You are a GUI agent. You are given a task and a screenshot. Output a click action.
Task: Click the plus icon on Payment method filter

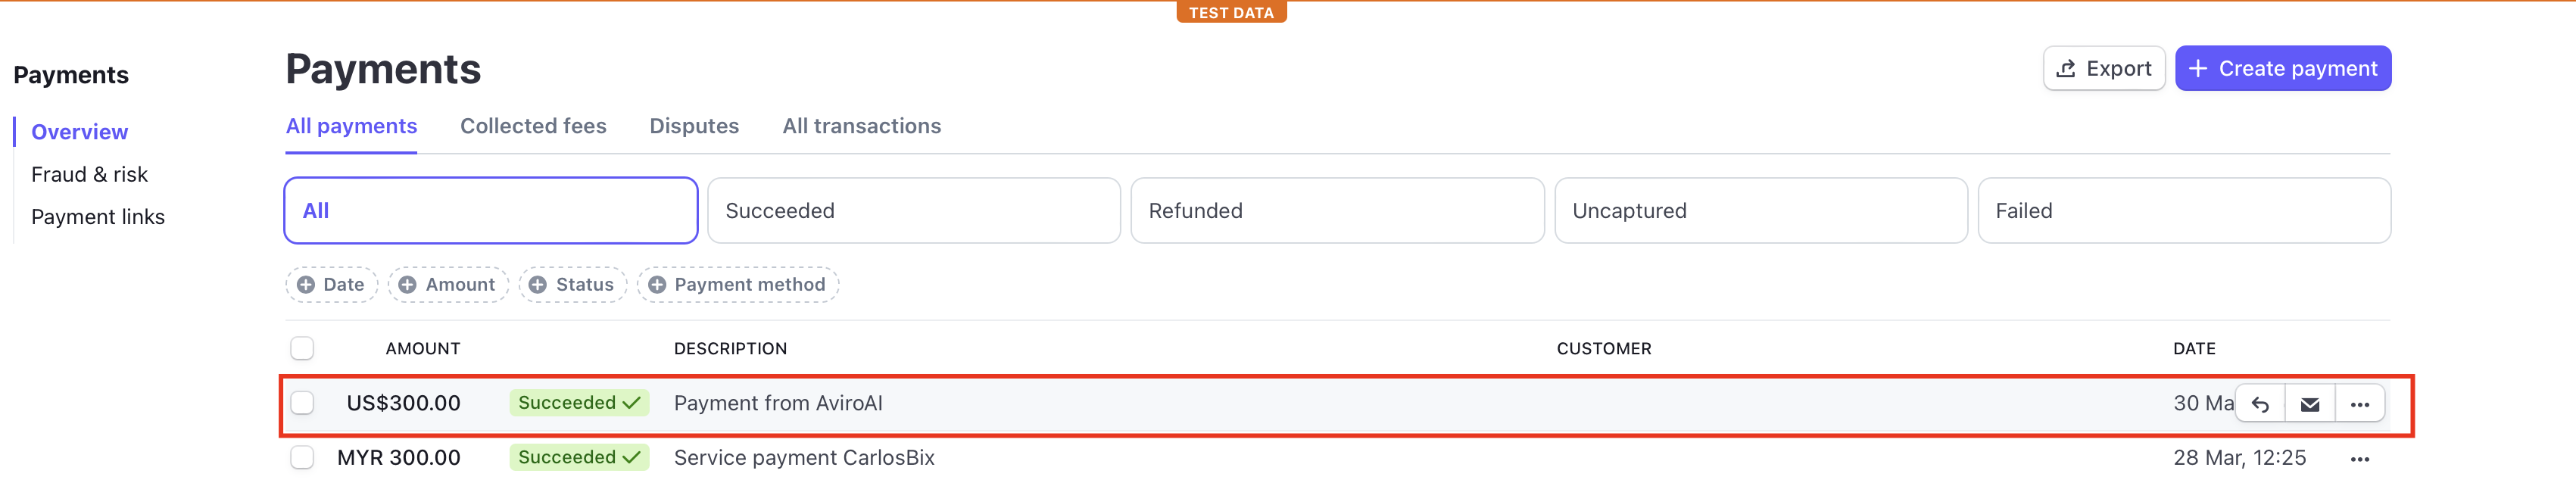(x=657, y=285)
